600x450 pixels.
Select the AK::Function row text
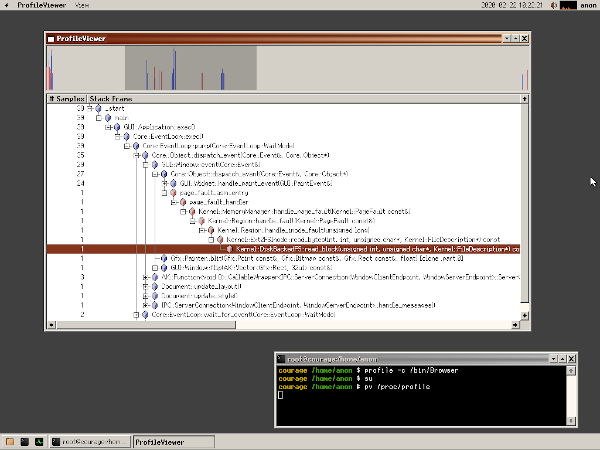tap(340, 277)
